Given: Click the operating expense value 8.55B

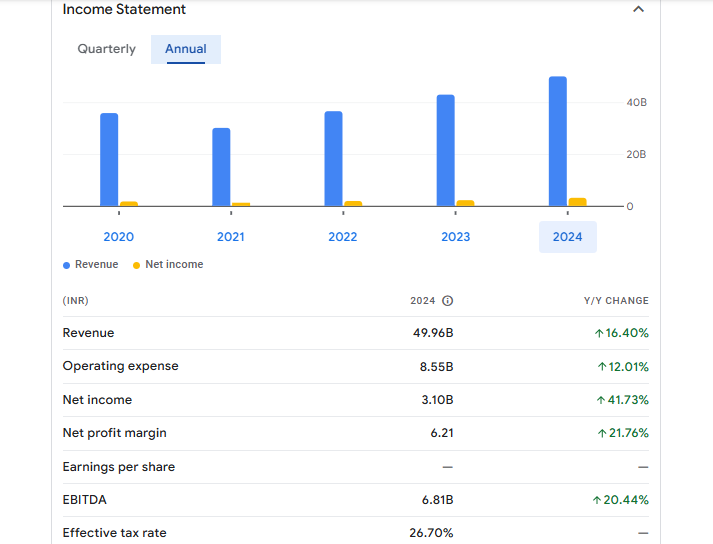Looking at the screenshot, I should pyautogui.click(x=437, y=367).
